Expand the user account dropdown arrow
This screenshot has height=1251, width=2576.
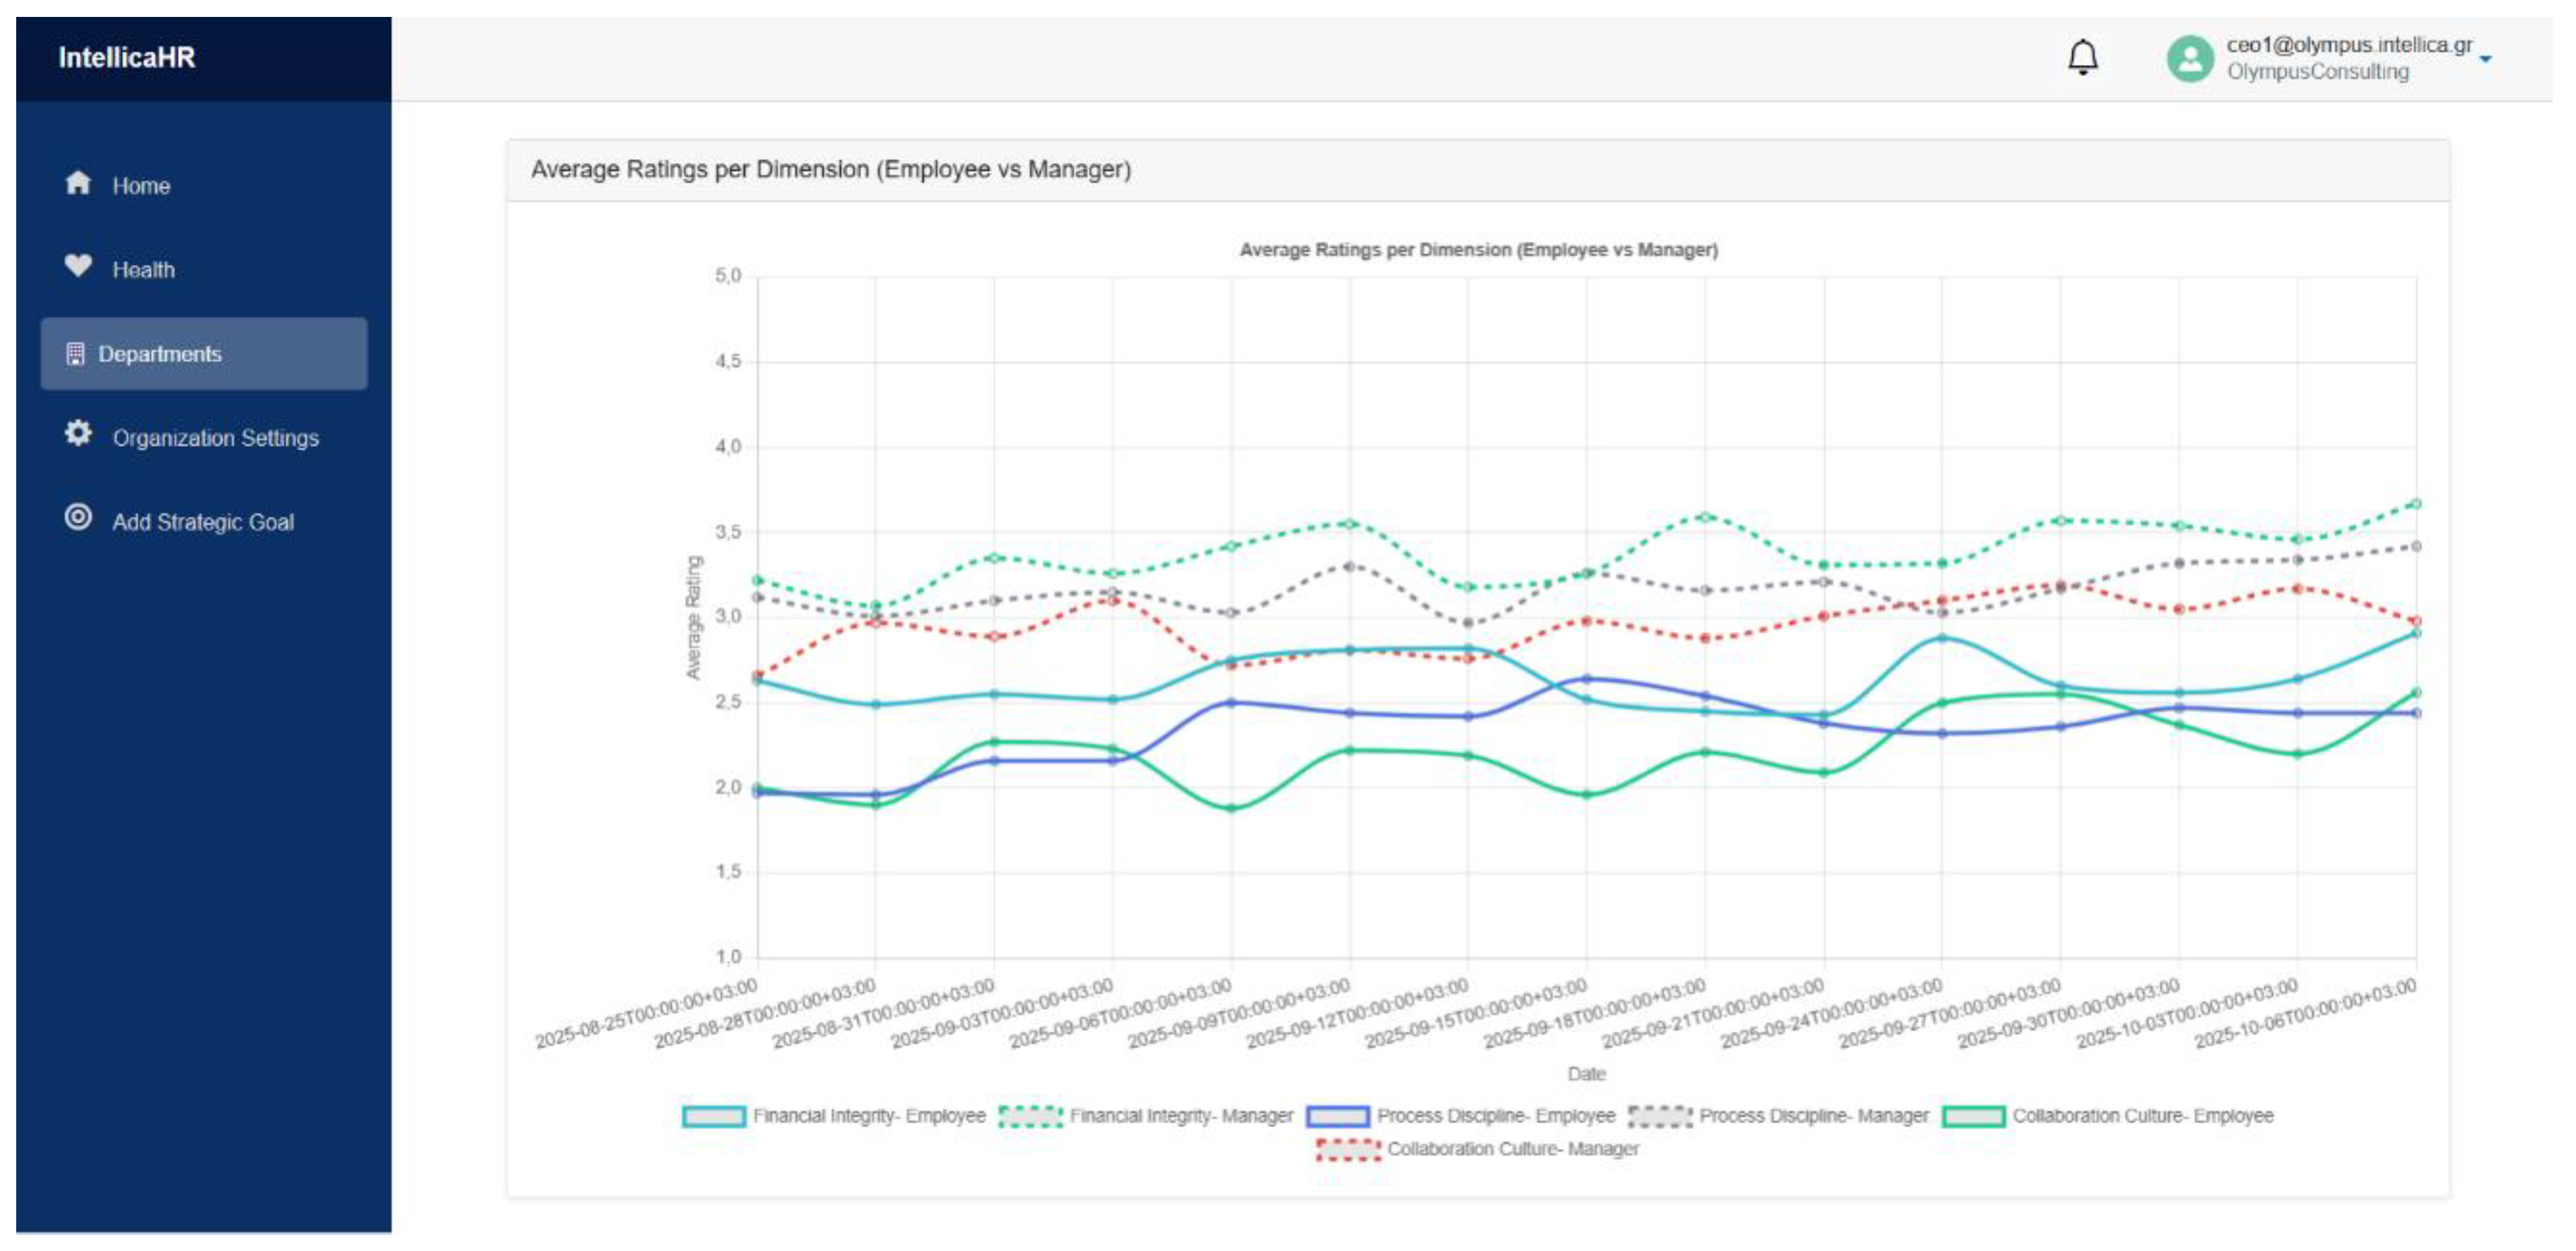2485,60
